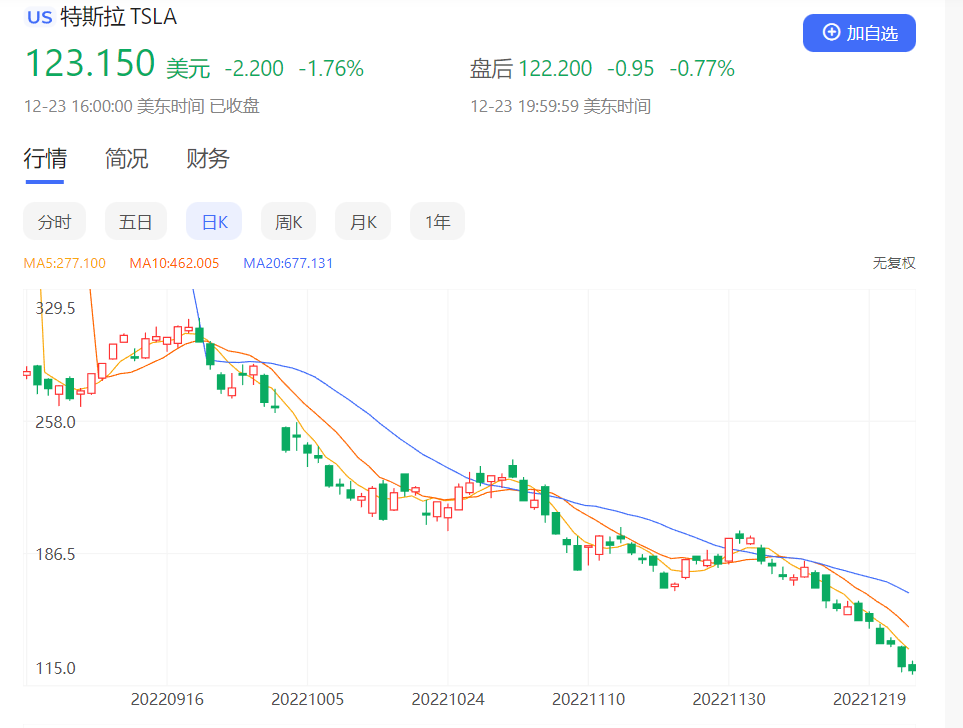This screenshot has width=963, height=728.
Task: Show the 周K weekly chart
Action: coord(288,222)
